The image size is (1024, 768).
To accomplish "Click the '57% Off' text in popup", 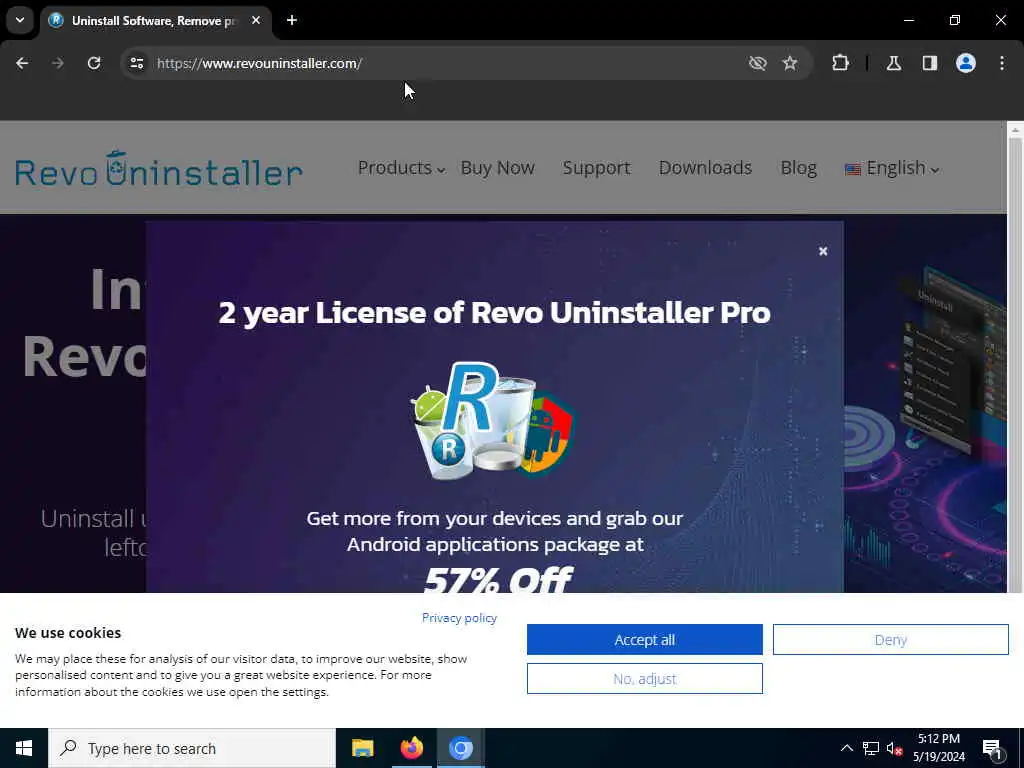I will (x=498, y=579).
